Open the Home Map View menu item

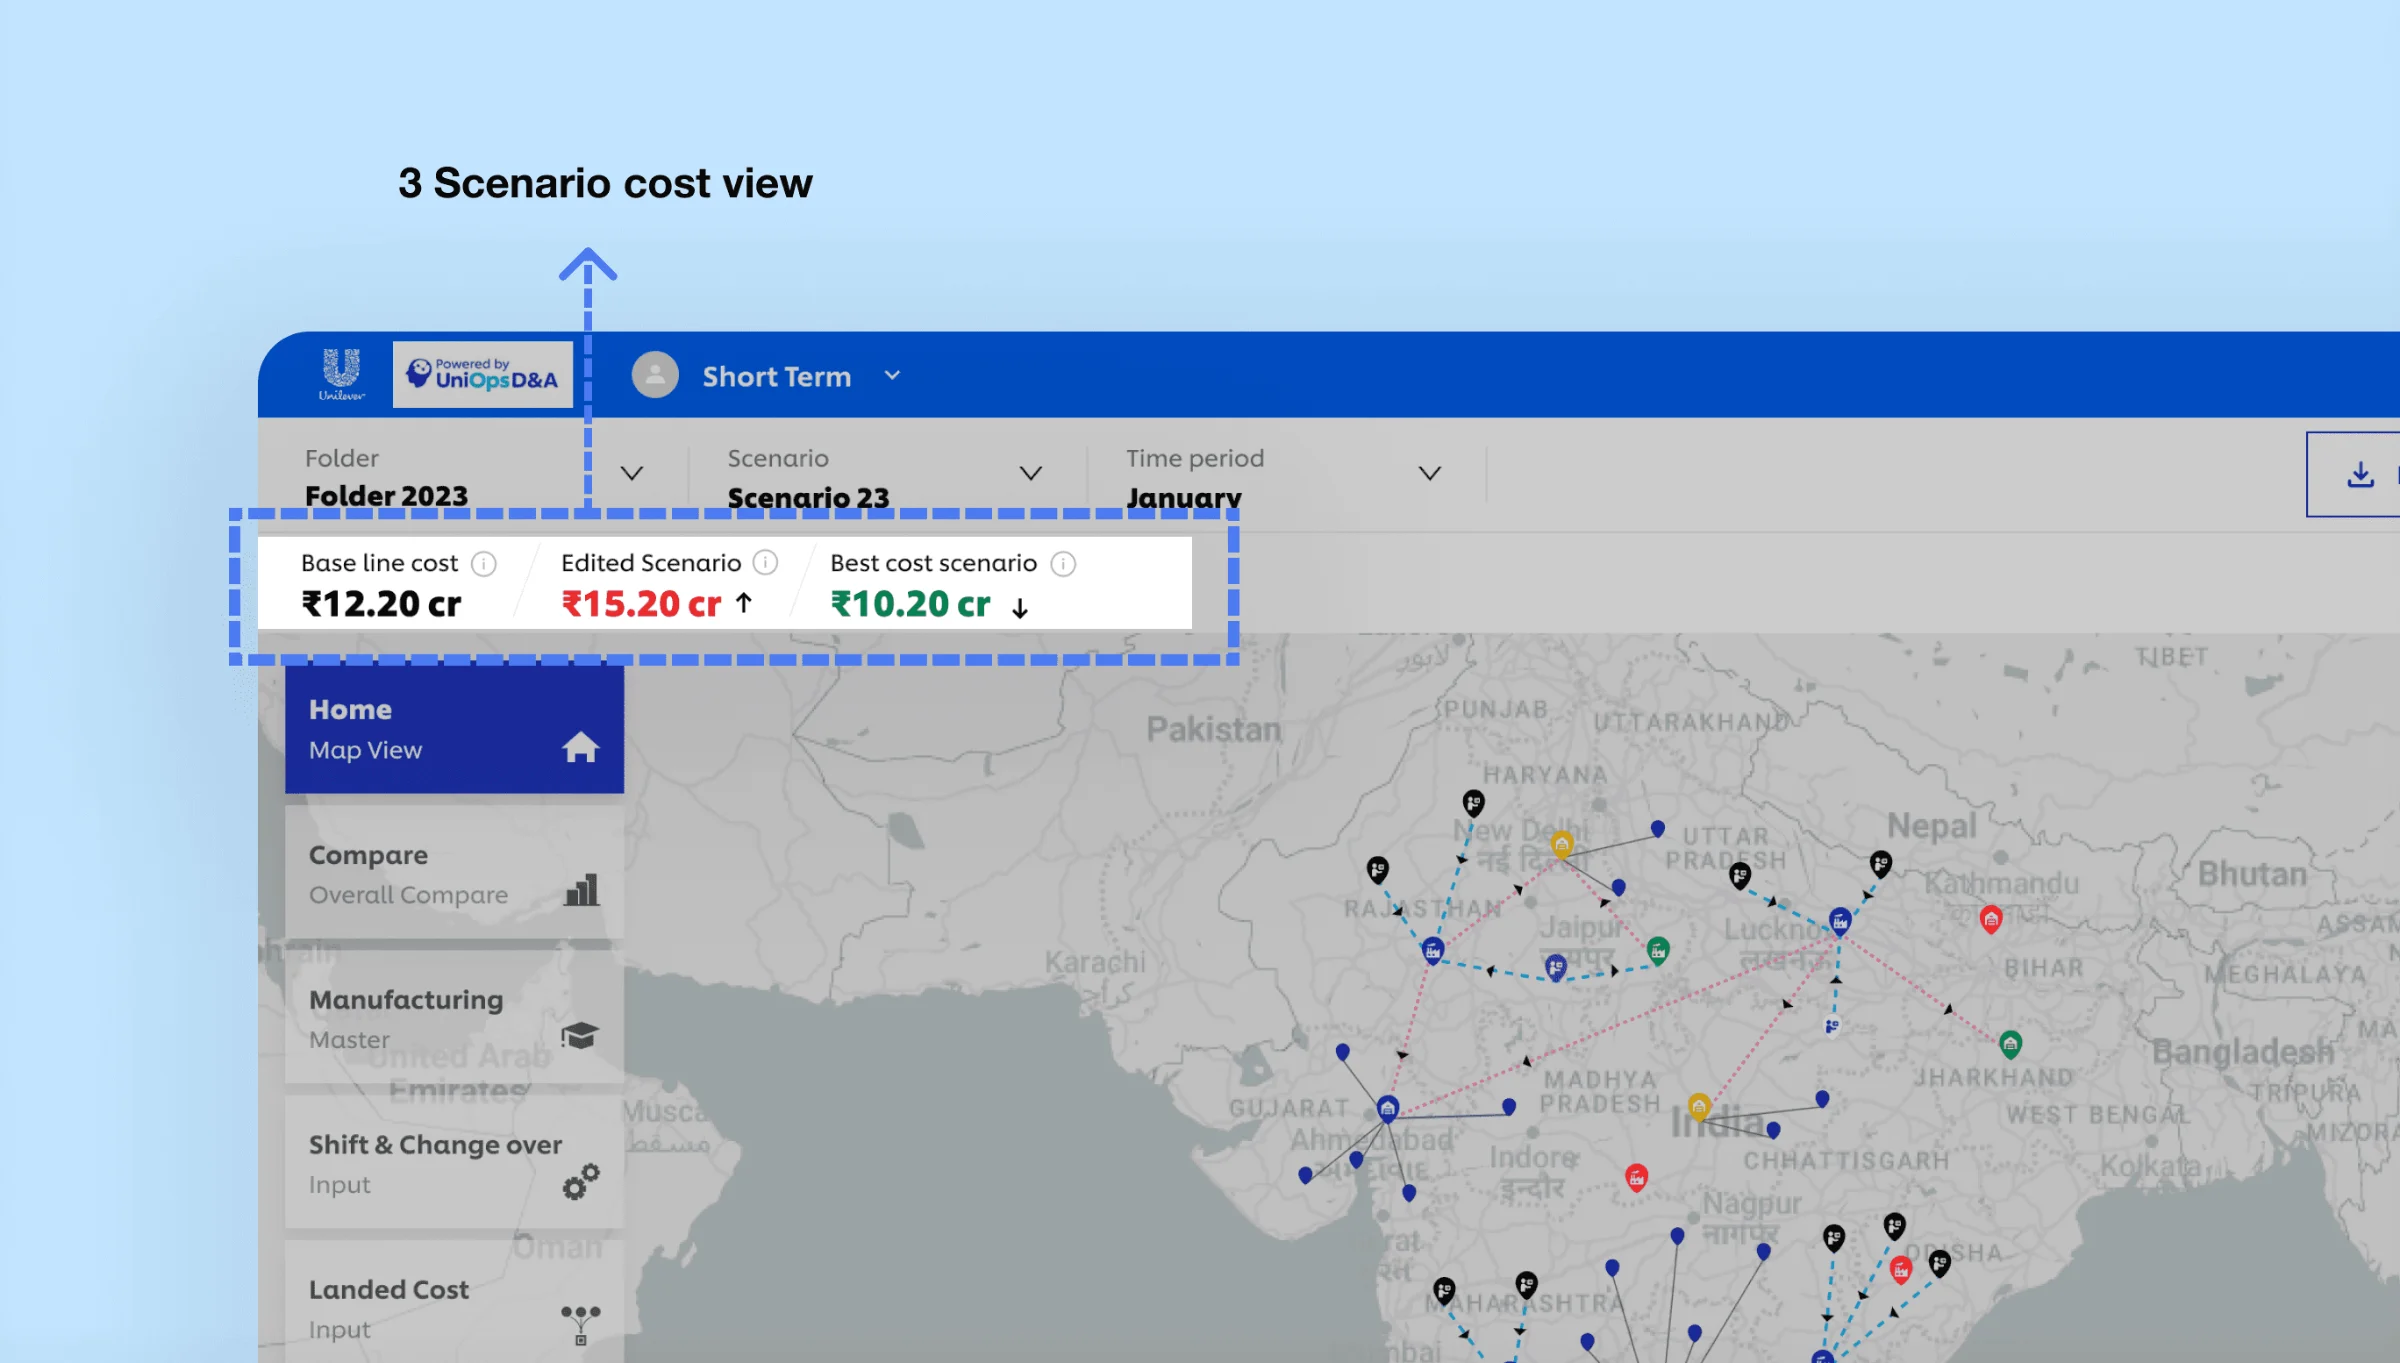point(454,729)
